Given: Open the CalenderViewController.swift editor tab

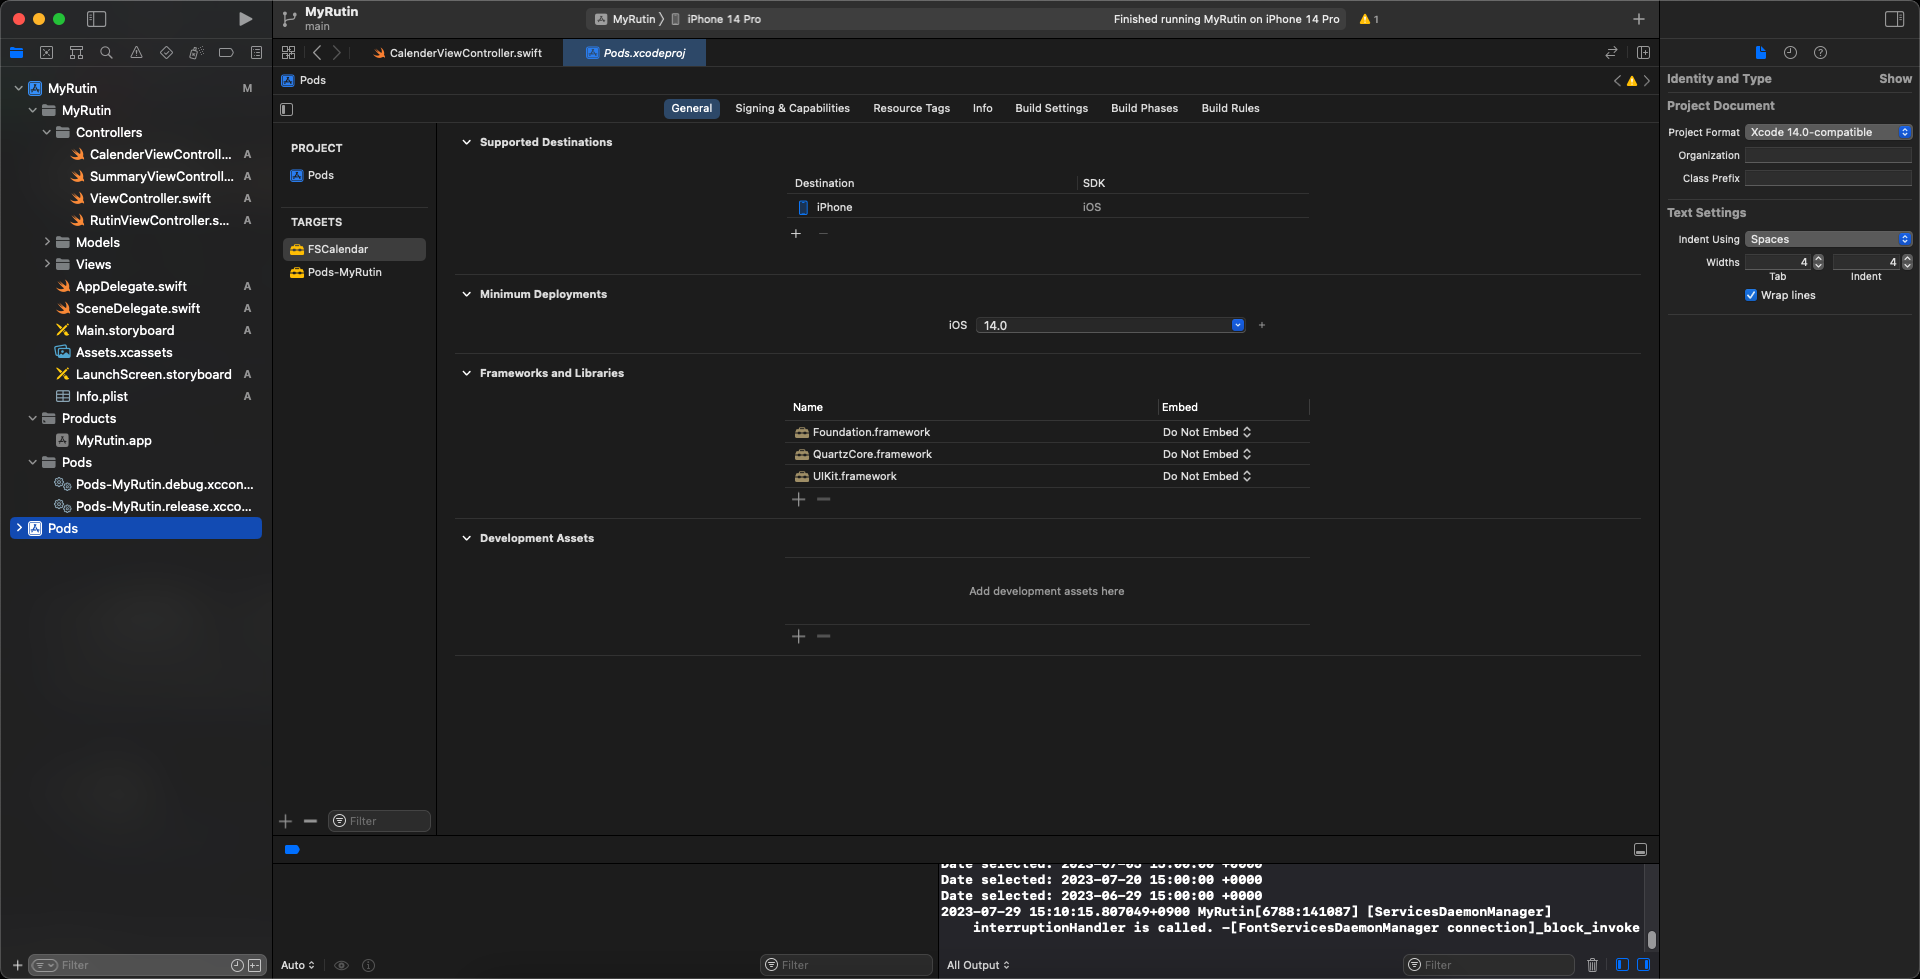Looking at the screenshot, I should tap(457, 53).
